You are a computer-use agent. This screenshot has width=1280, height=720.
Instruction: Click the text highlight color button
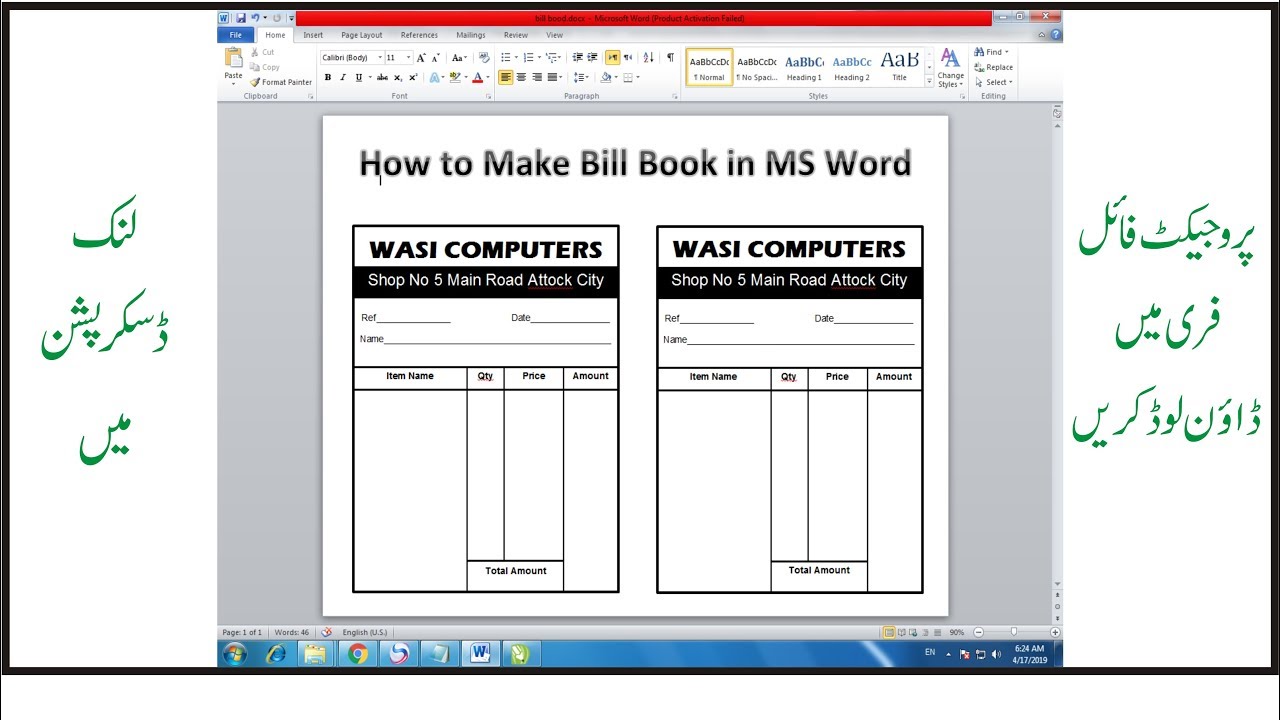[x=454, y=77]
